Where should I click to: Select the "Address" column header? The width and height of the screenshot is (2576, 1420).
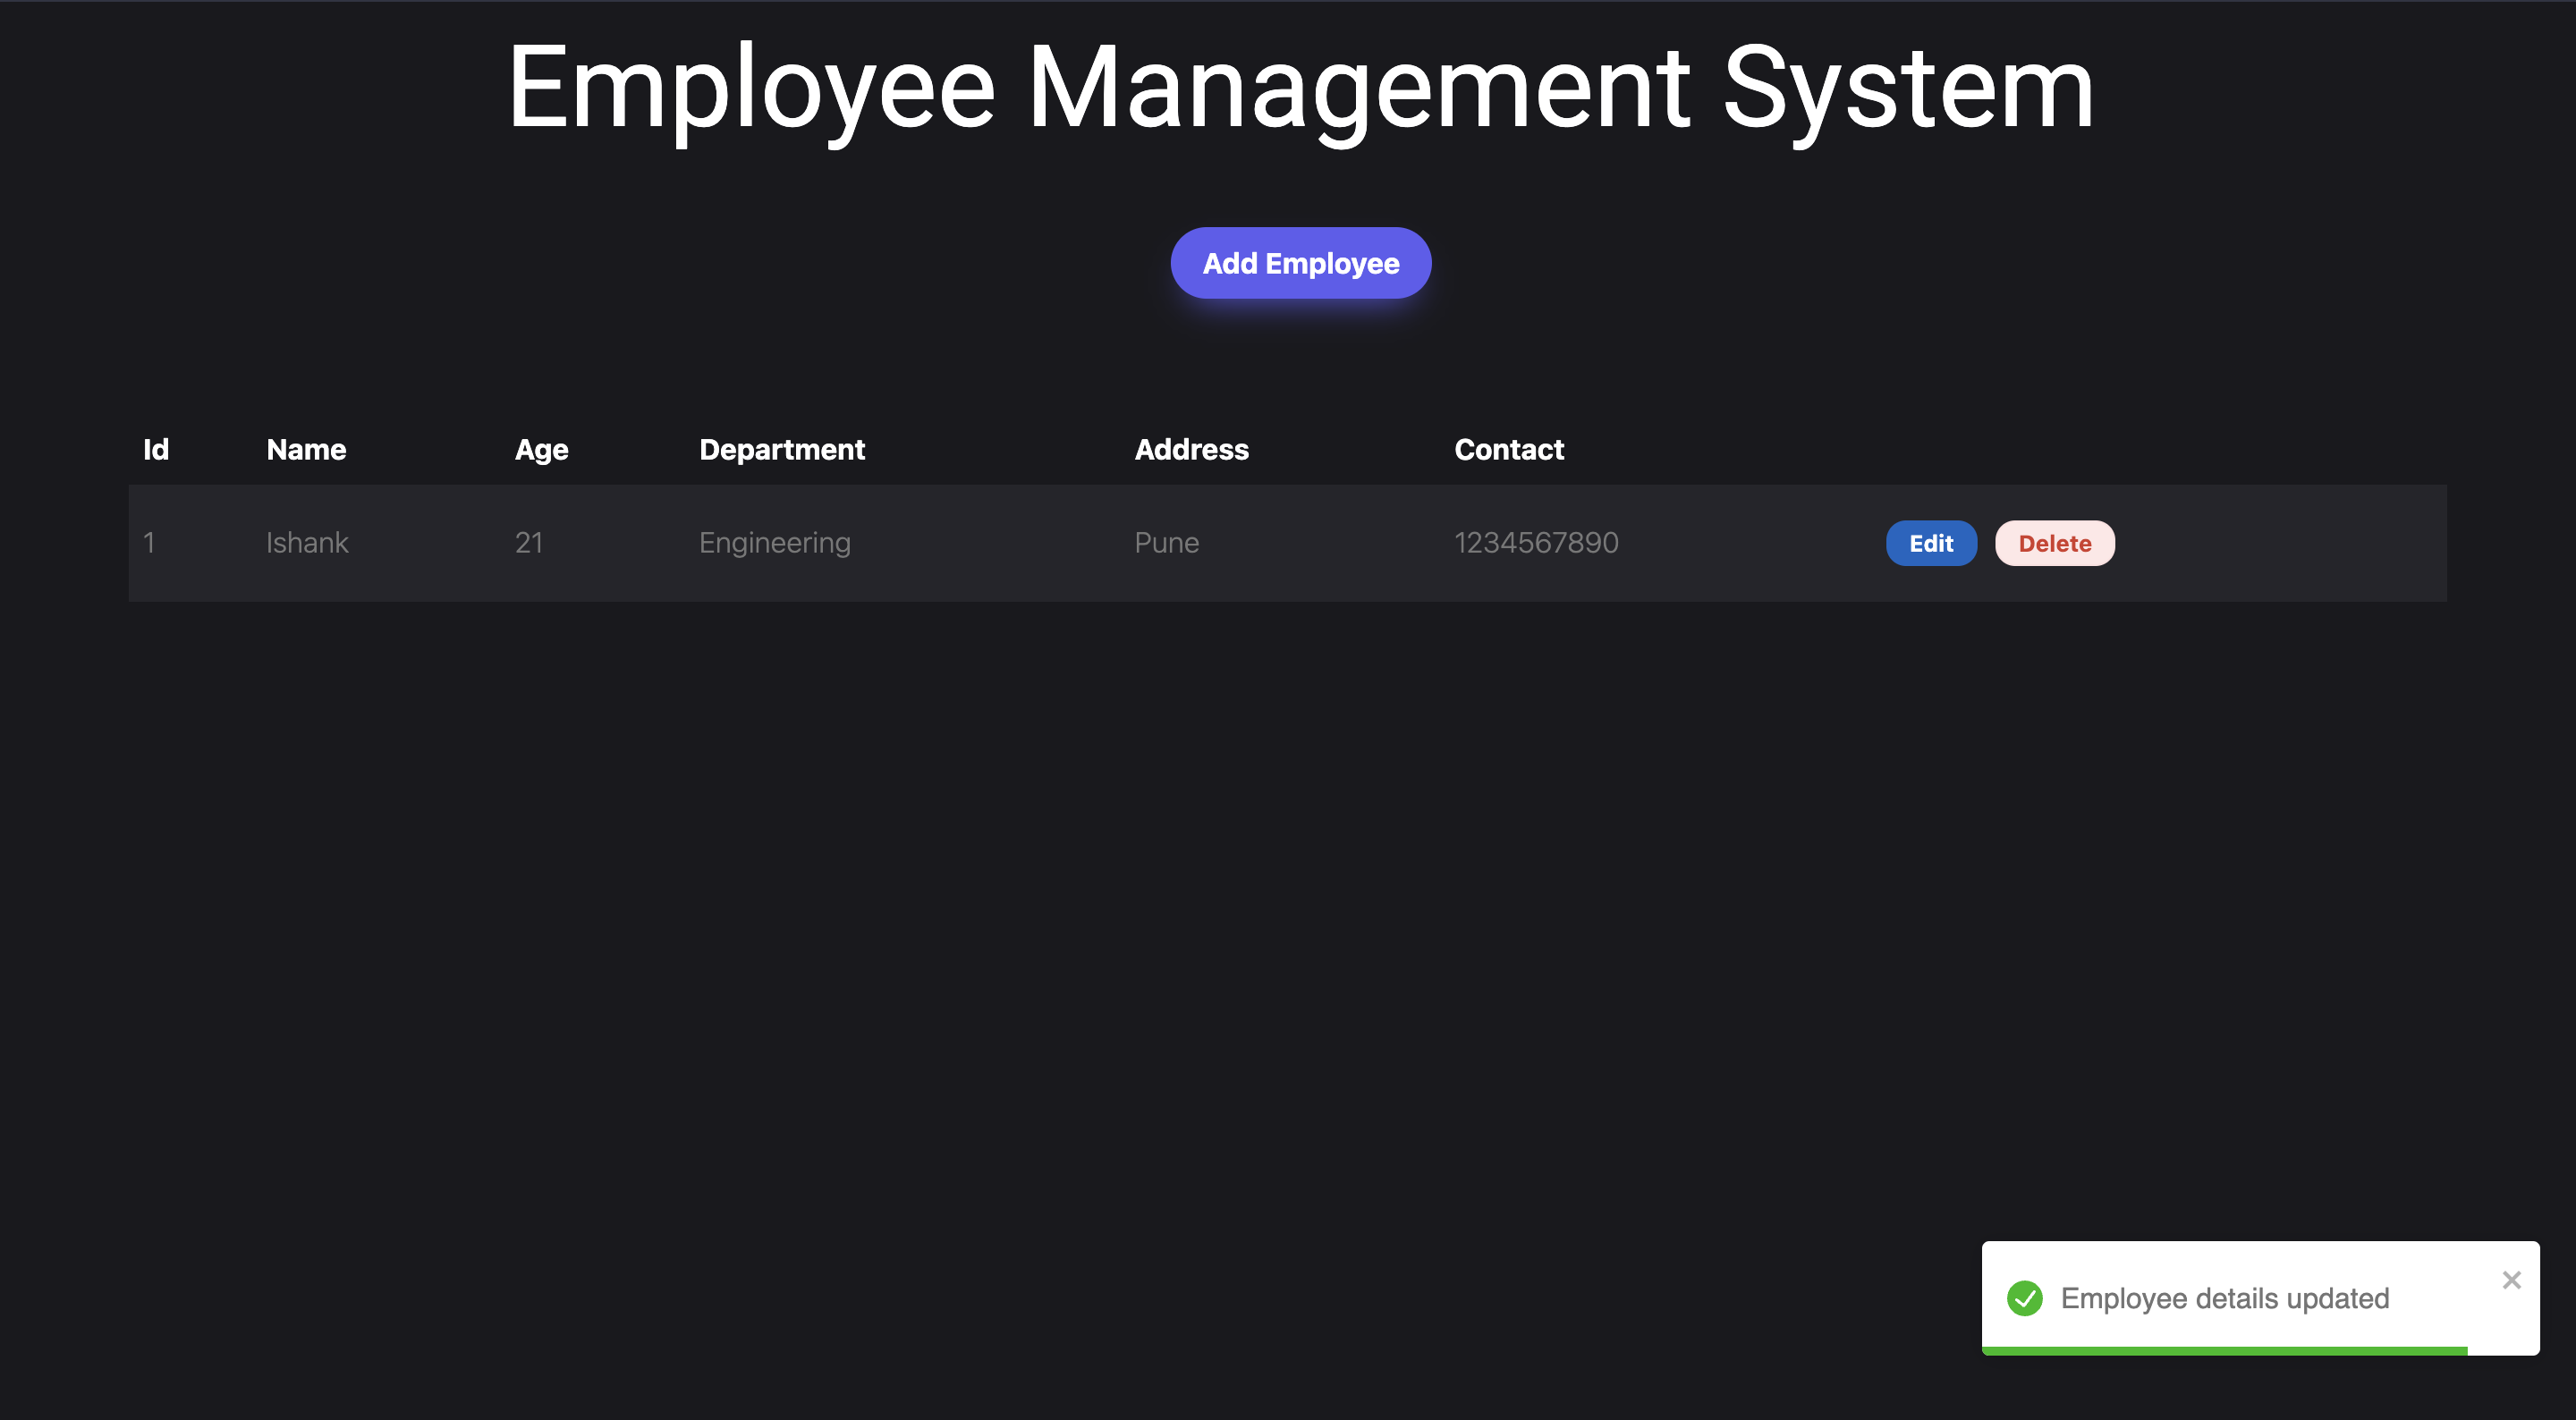click(1191, 450)
